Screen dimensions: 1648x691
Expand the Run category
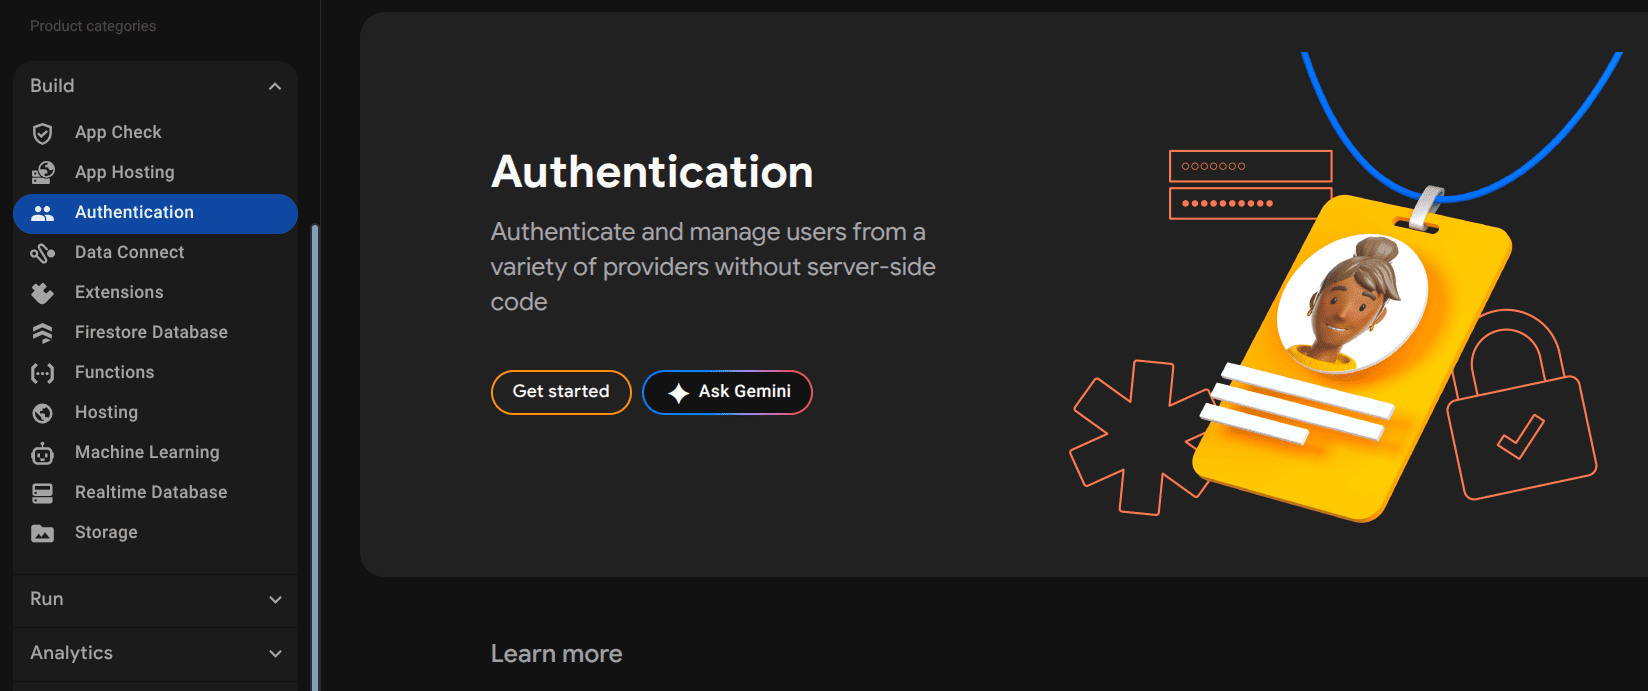(275, 599)
